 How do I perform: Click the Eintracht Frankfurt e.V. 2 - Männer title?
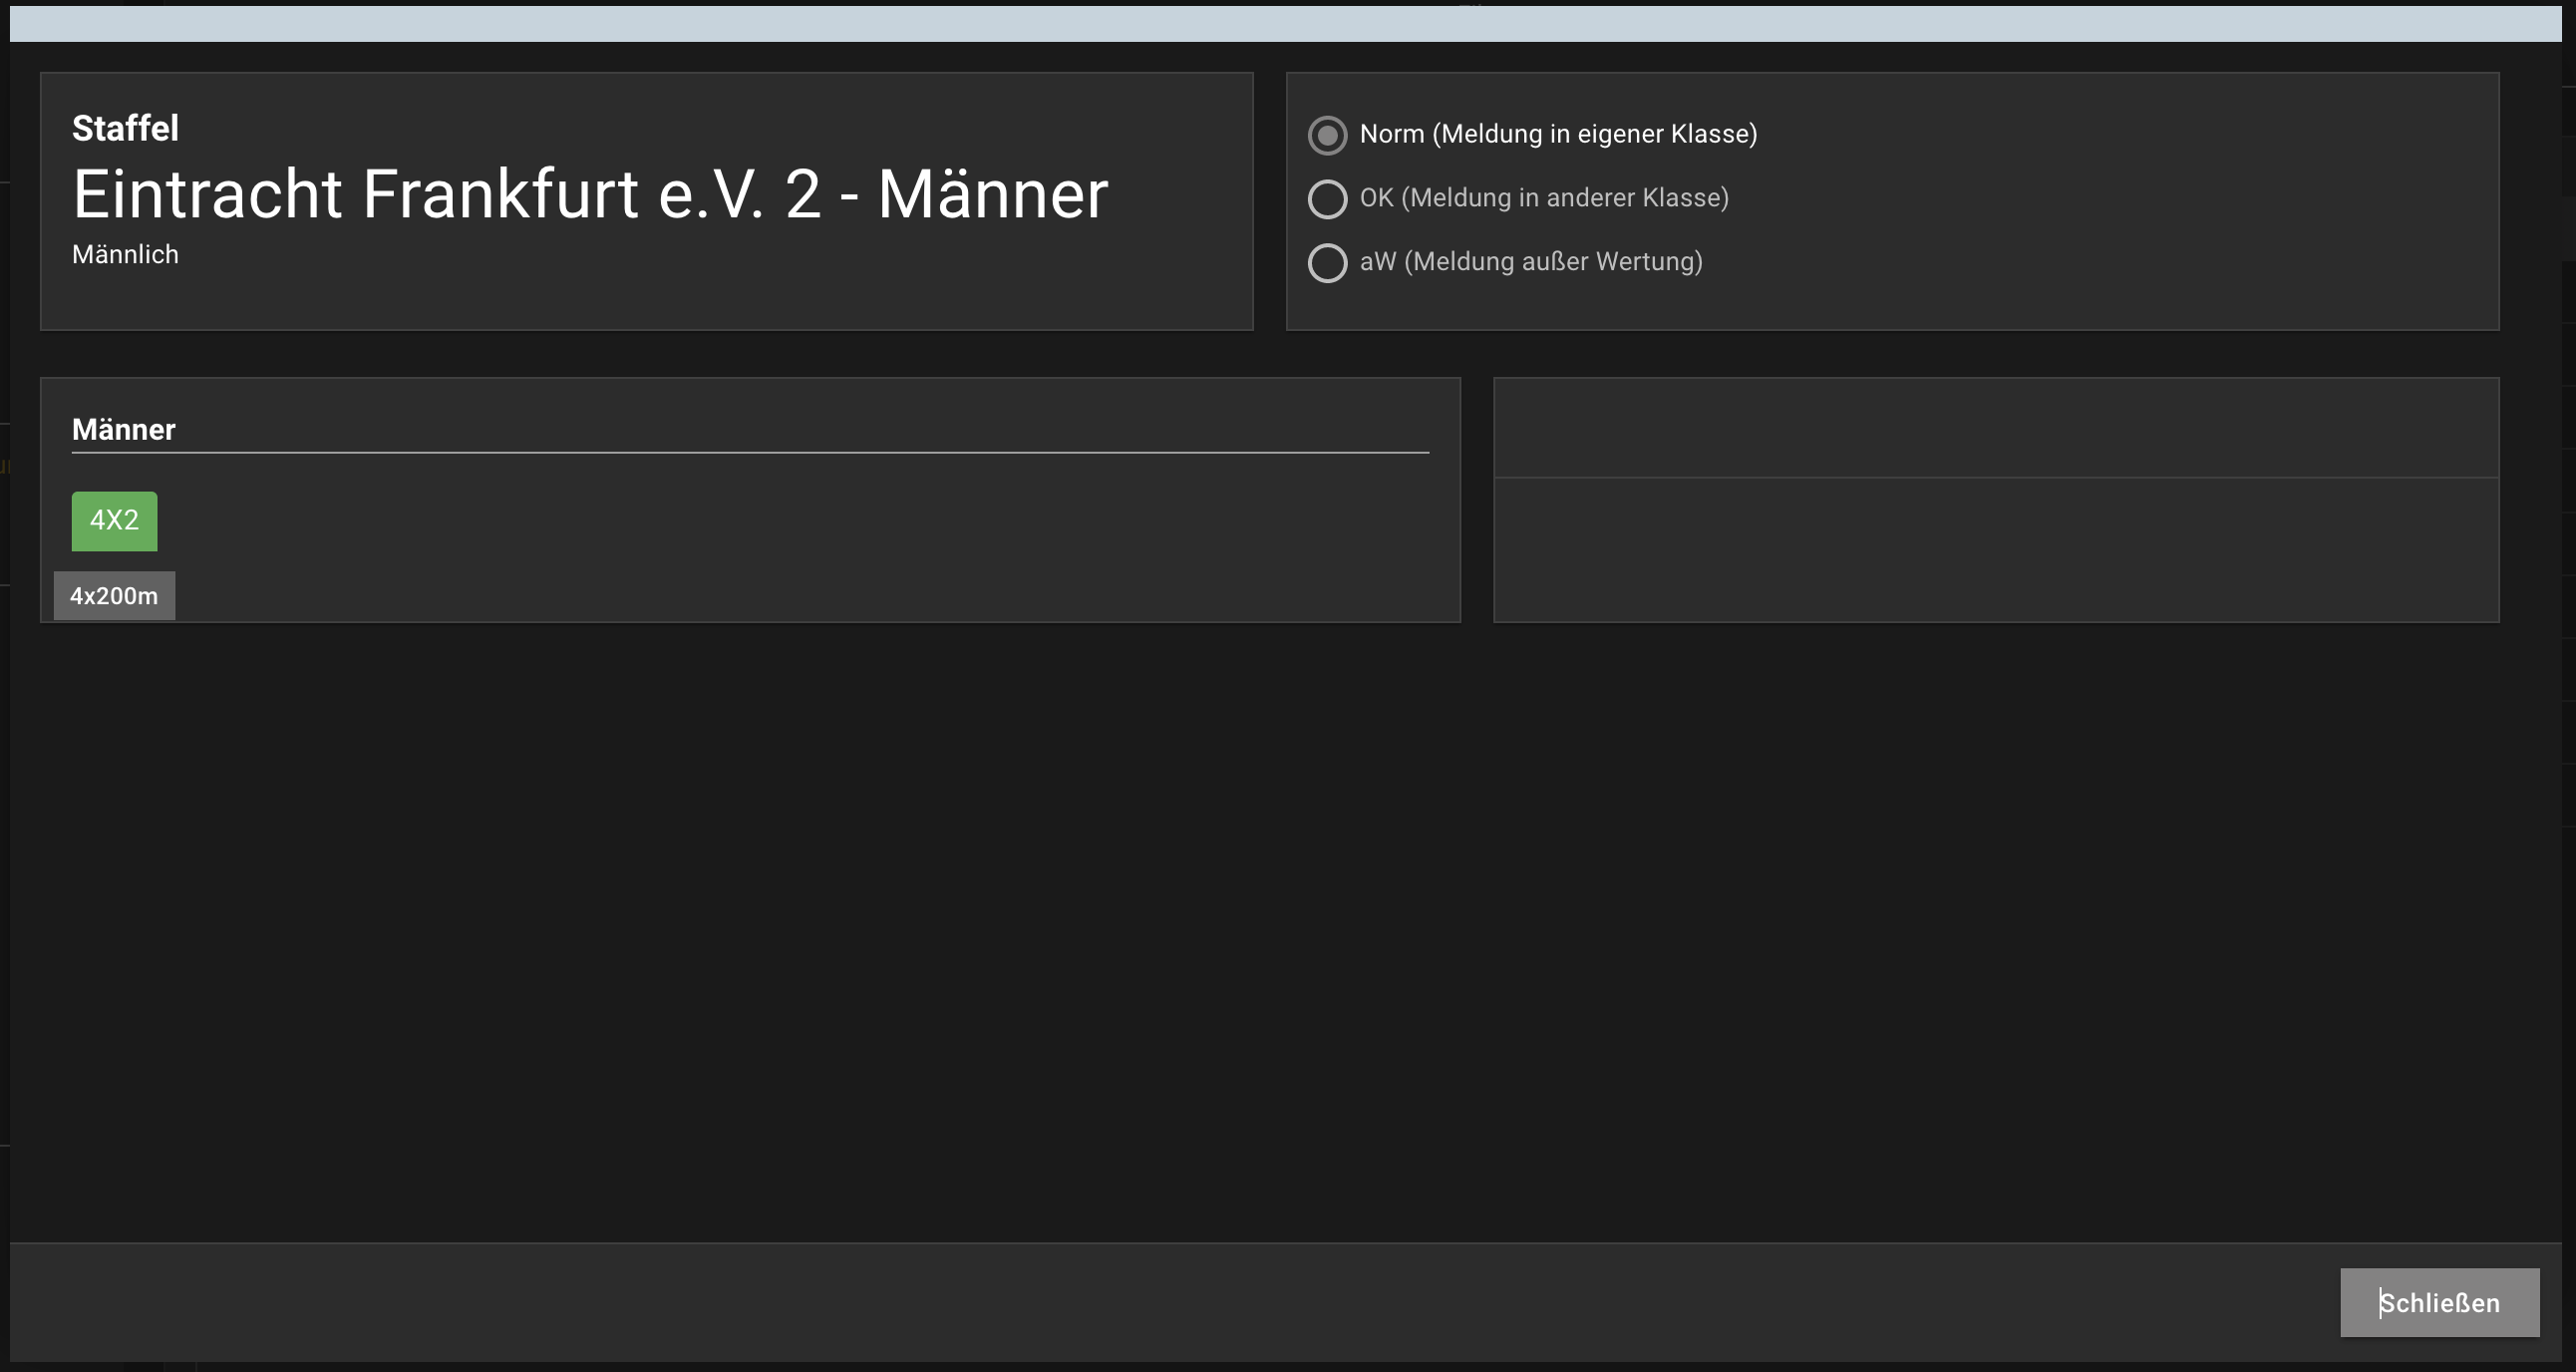tap(591, 194)
